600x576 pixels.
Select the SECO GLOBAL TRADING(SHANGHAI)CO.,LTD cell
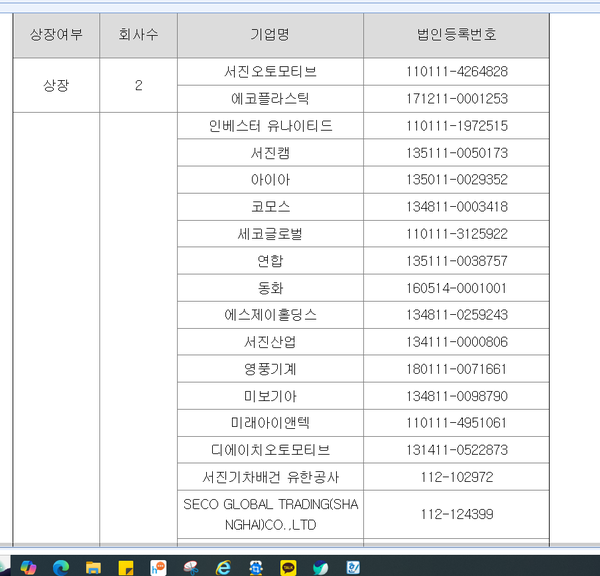(270, 514)
